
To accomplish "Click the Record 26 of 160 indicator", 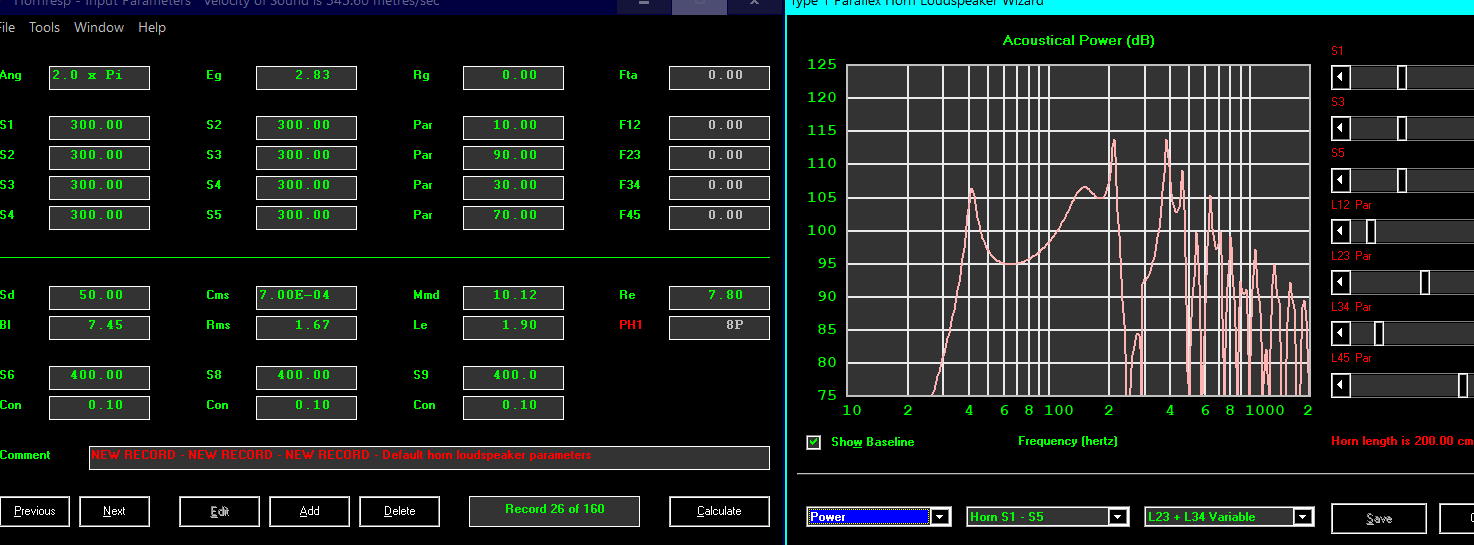I will pos(555,511).
